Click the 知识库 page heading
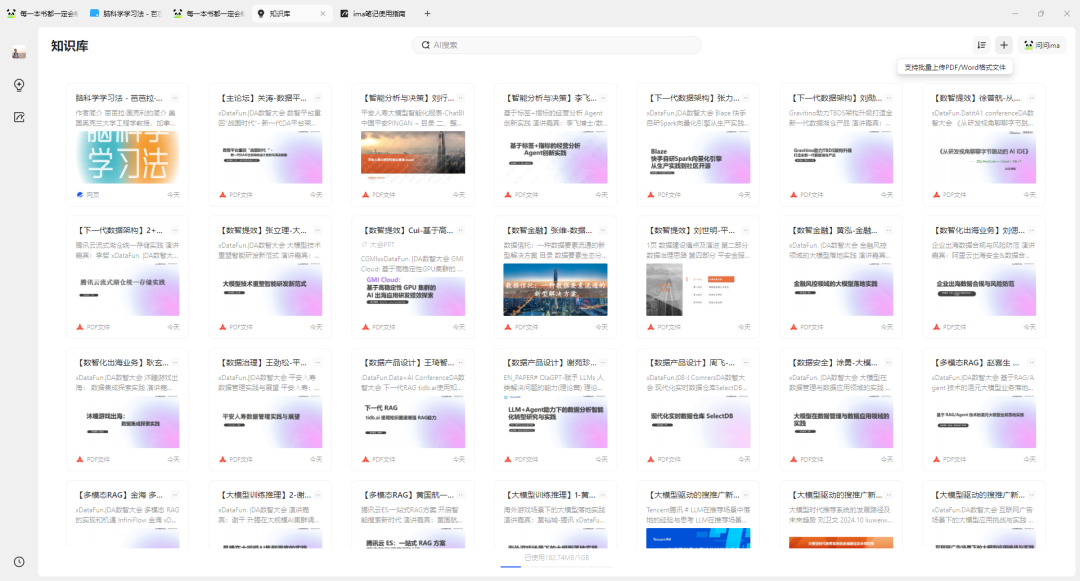This screenshot has width=1080, height=581. (x=70, y=46)
